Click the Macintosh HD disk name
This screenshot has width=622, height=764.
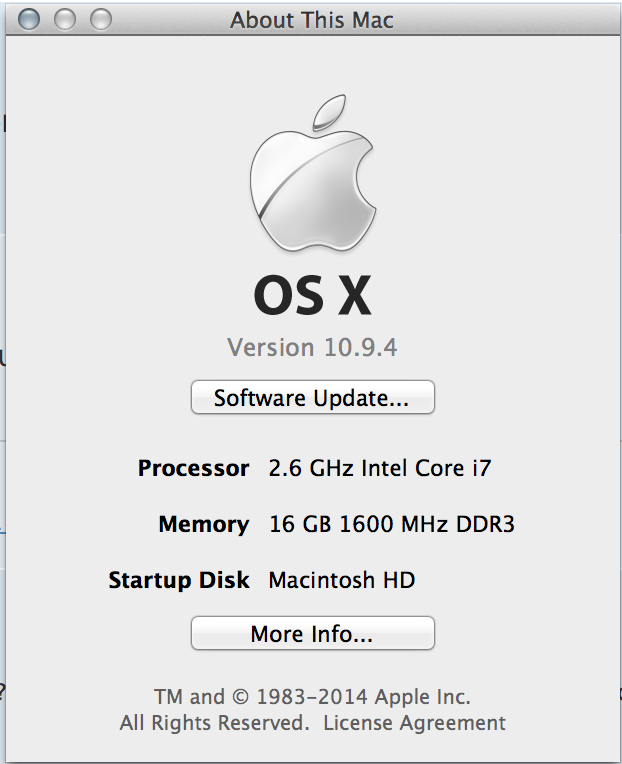coord(342,580)
